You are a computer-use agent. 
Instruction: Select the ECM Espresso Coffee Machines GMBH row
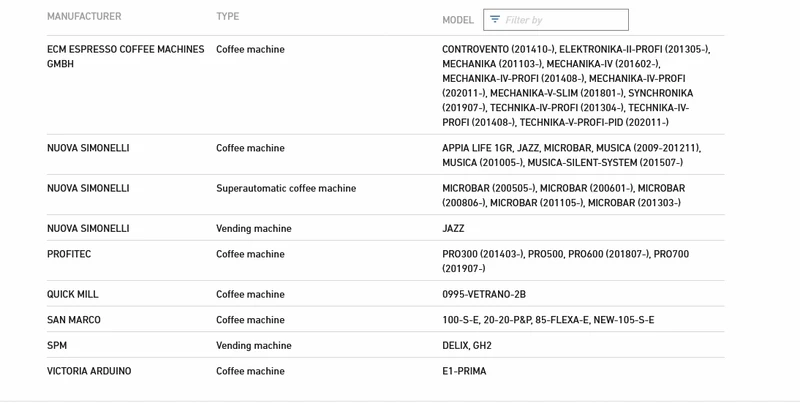pos(385,85)
